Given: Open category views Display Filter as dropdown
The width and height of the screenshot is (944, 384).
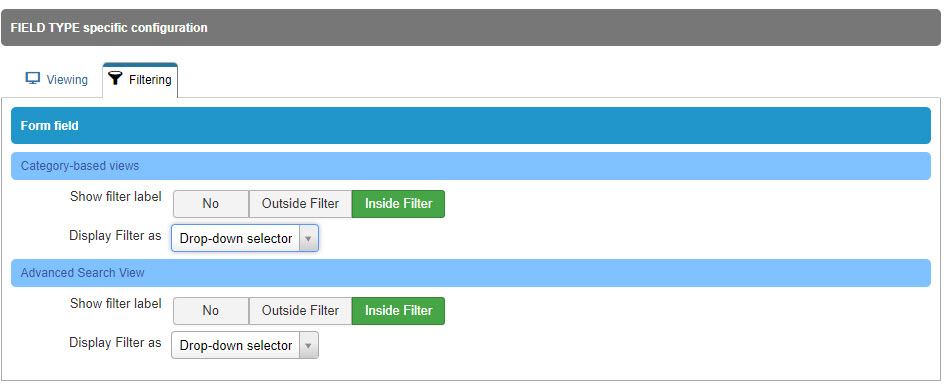Looking at the screenshot, I should [x=244, y=238].
